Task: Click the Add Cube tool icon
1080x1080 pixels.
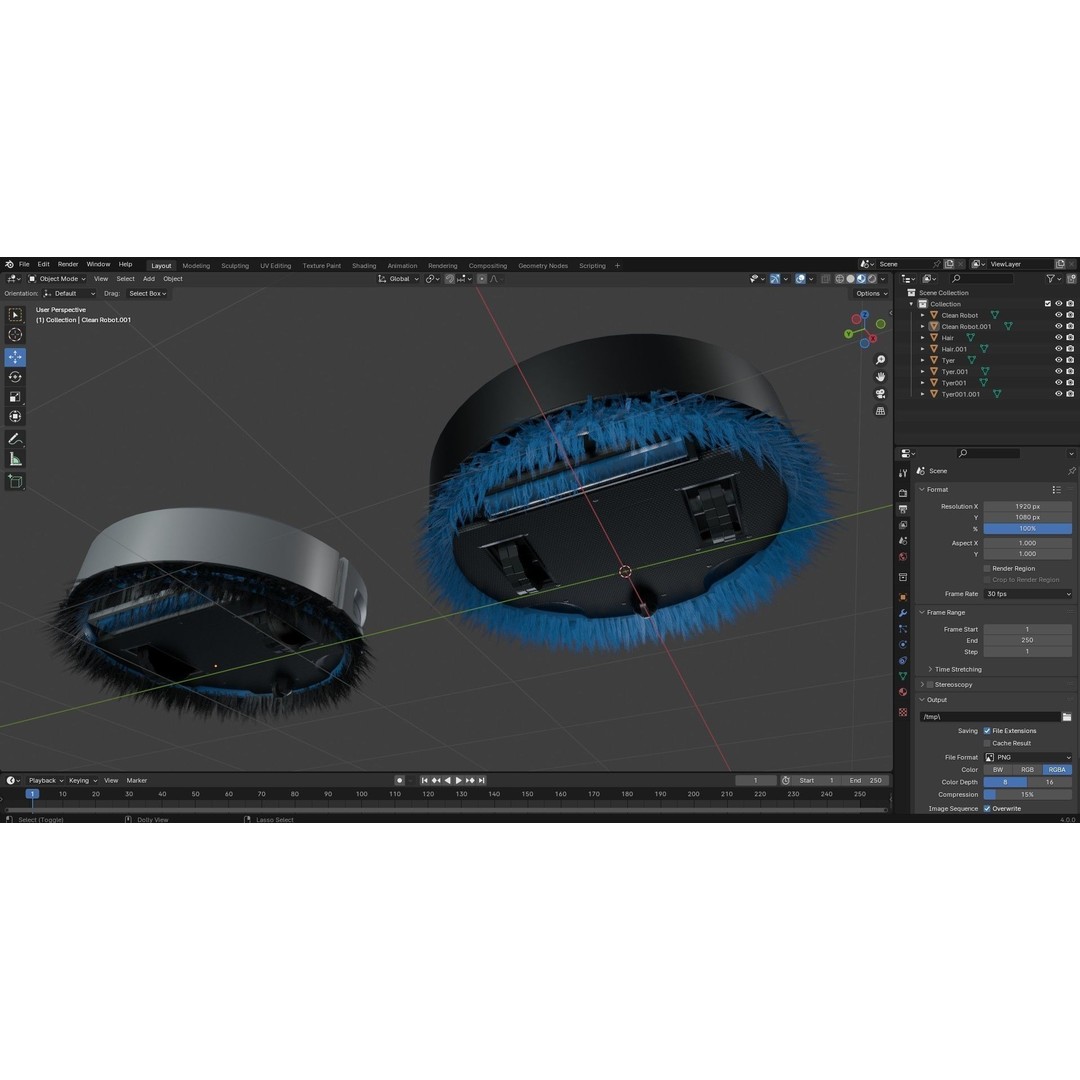Action: [15, 481]
